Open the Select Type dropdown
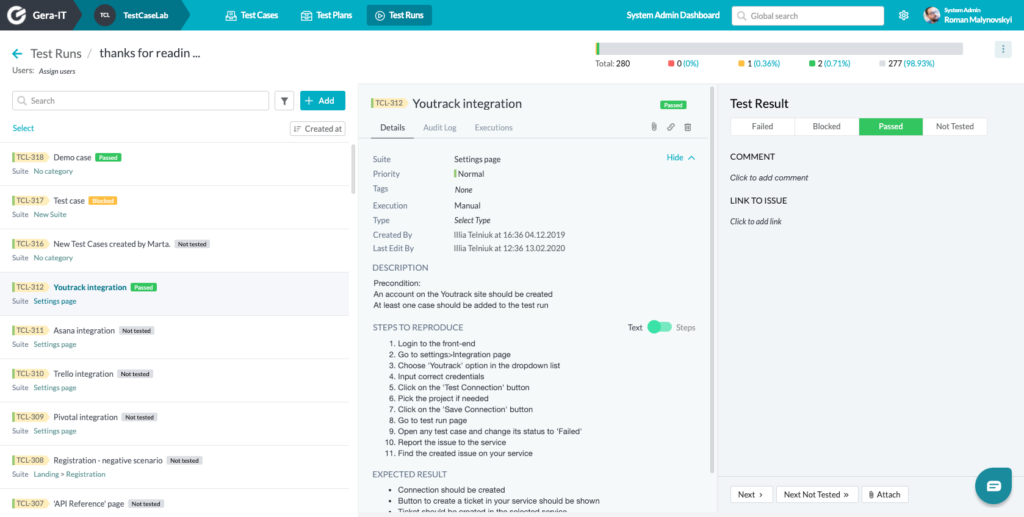The width and height of the screenshot is (1024, 517). point(472,220)
